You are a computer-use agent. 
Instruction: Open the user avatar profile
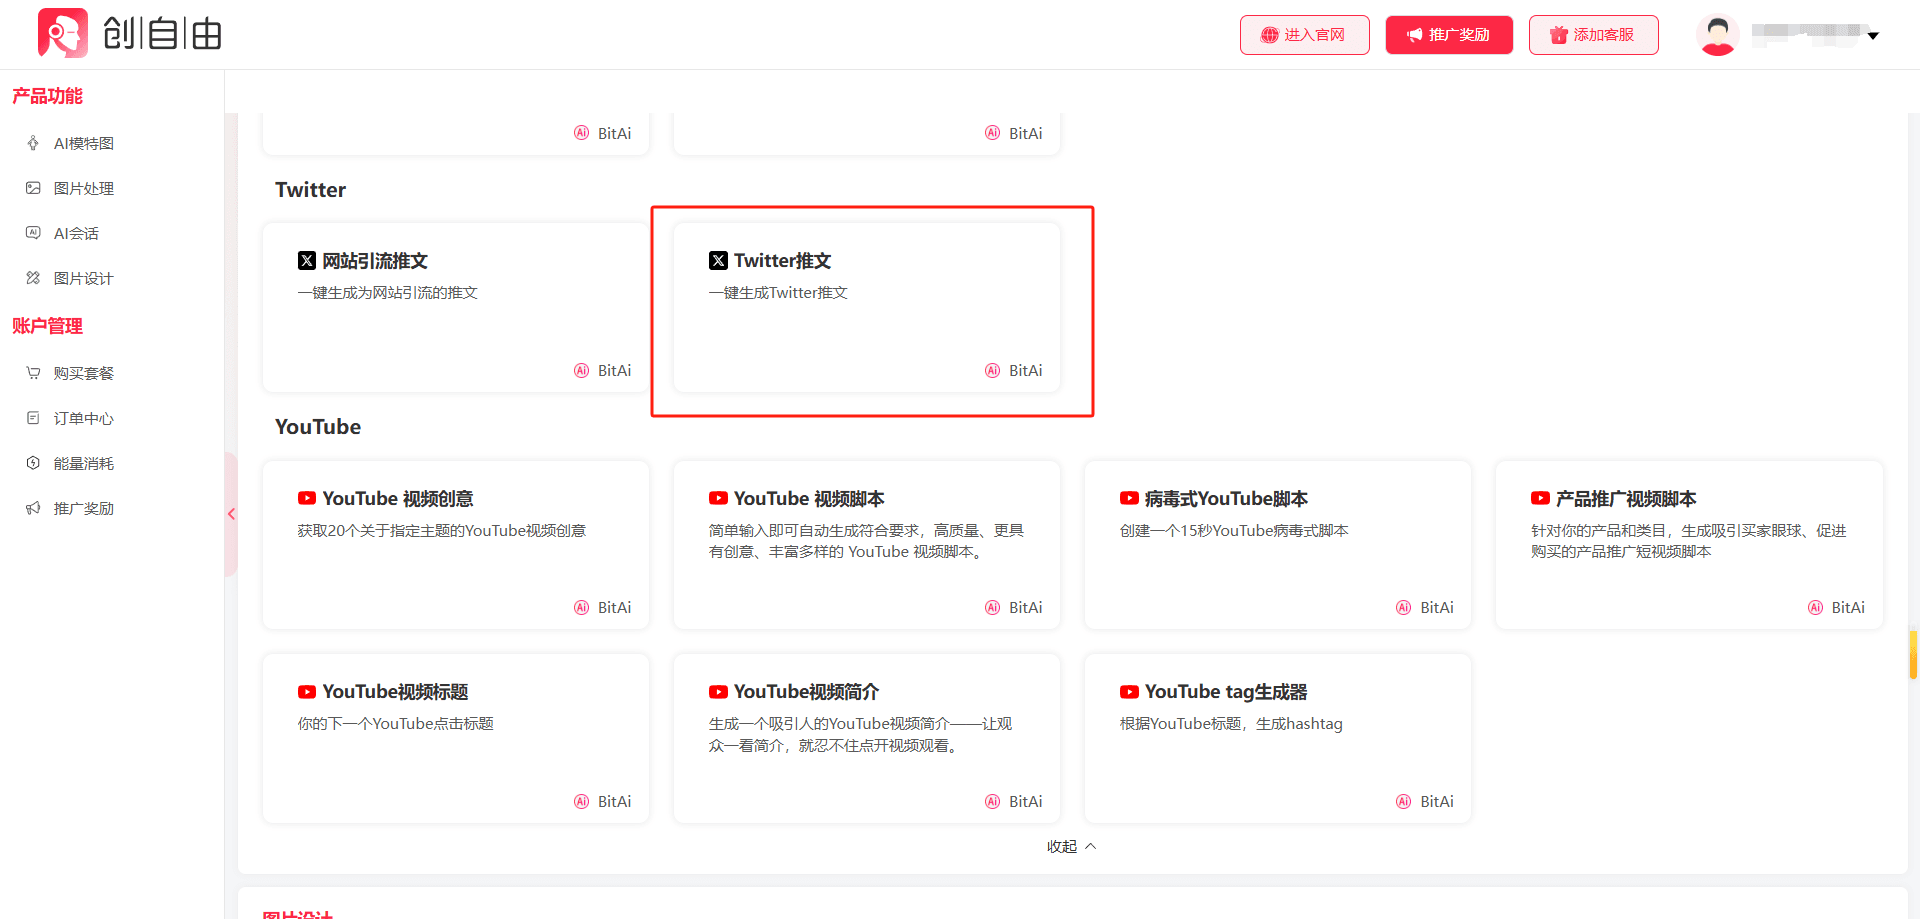tap(1717, 35)
